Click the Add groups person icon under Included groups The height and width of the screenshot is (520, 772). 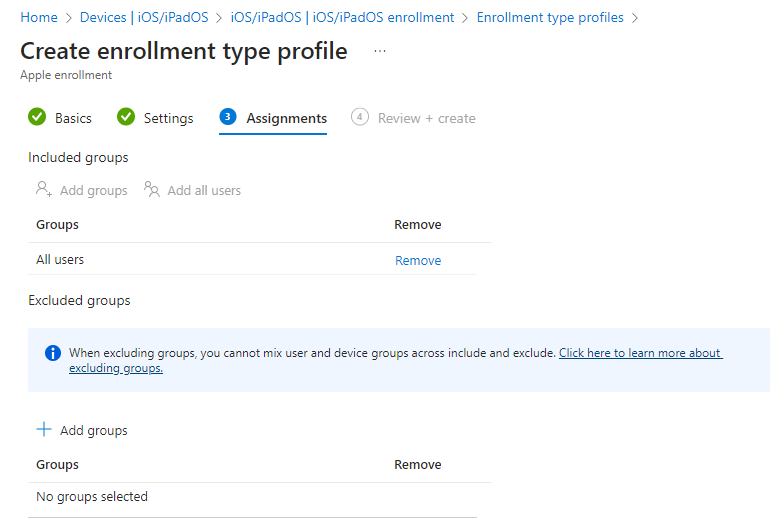[x=43, y=189]
